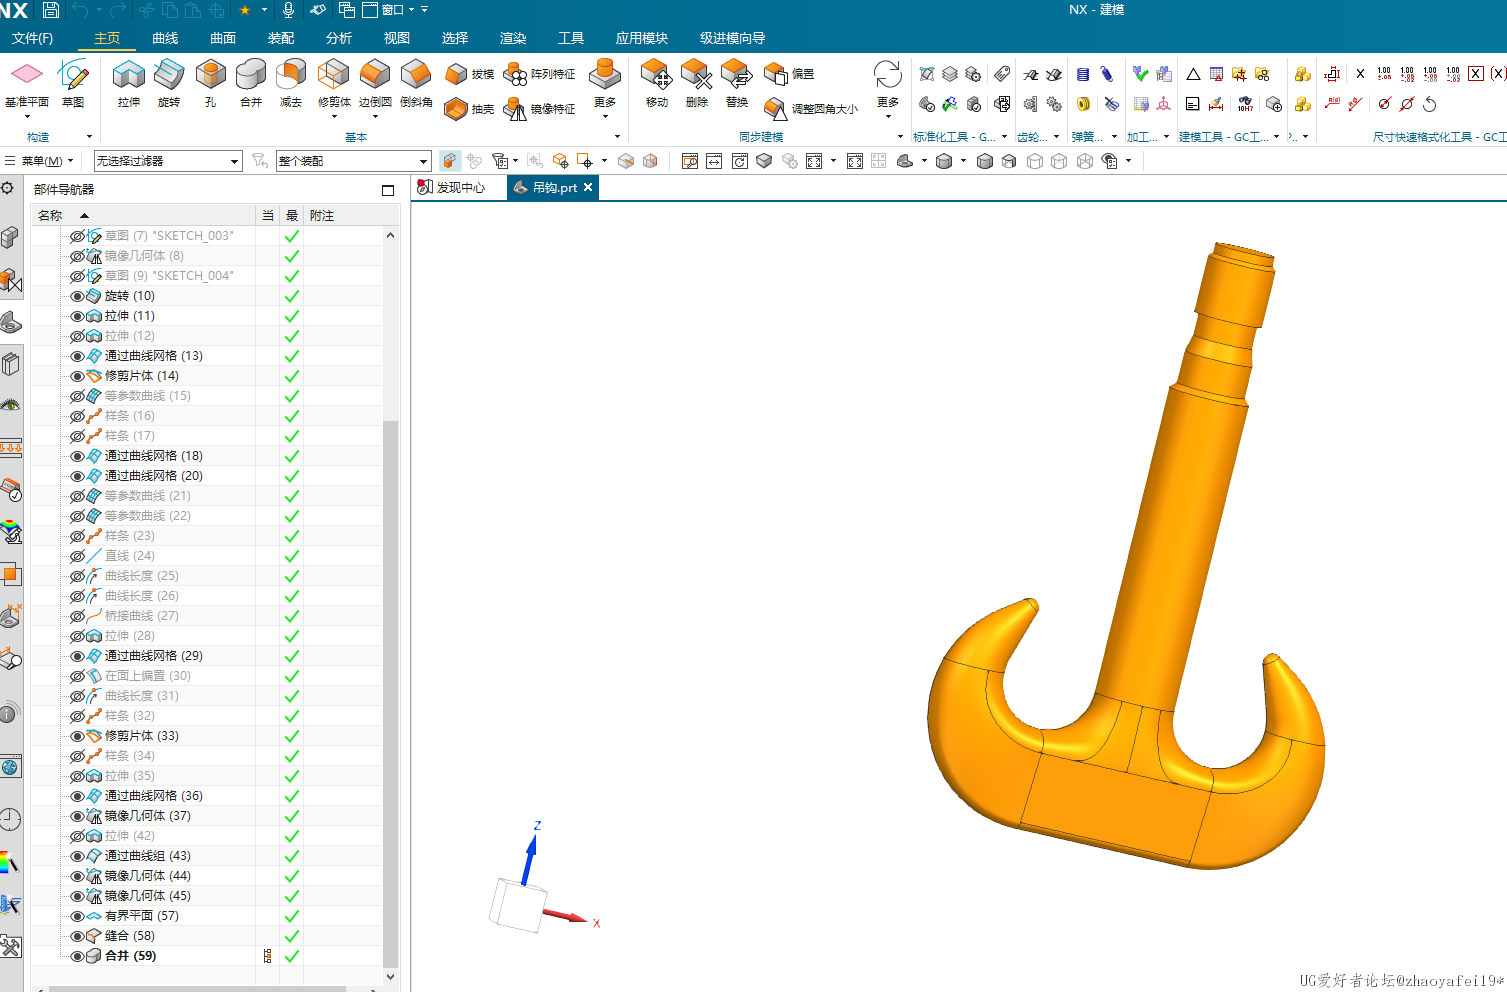The image size is (1507, 992).
Task: Open the 整个装配 scope dropdown
Action: [353, 161]
